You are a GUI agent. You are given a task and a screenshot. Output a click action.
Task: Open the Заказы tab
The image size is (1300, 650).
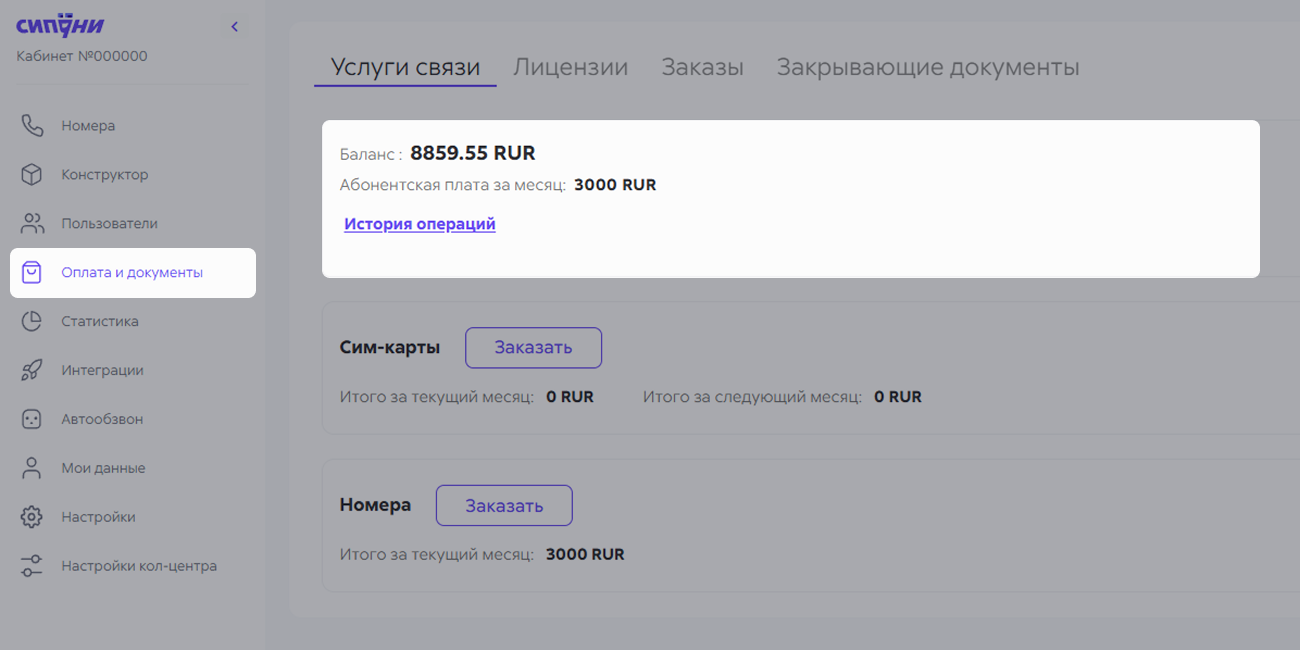coord(702,68)
